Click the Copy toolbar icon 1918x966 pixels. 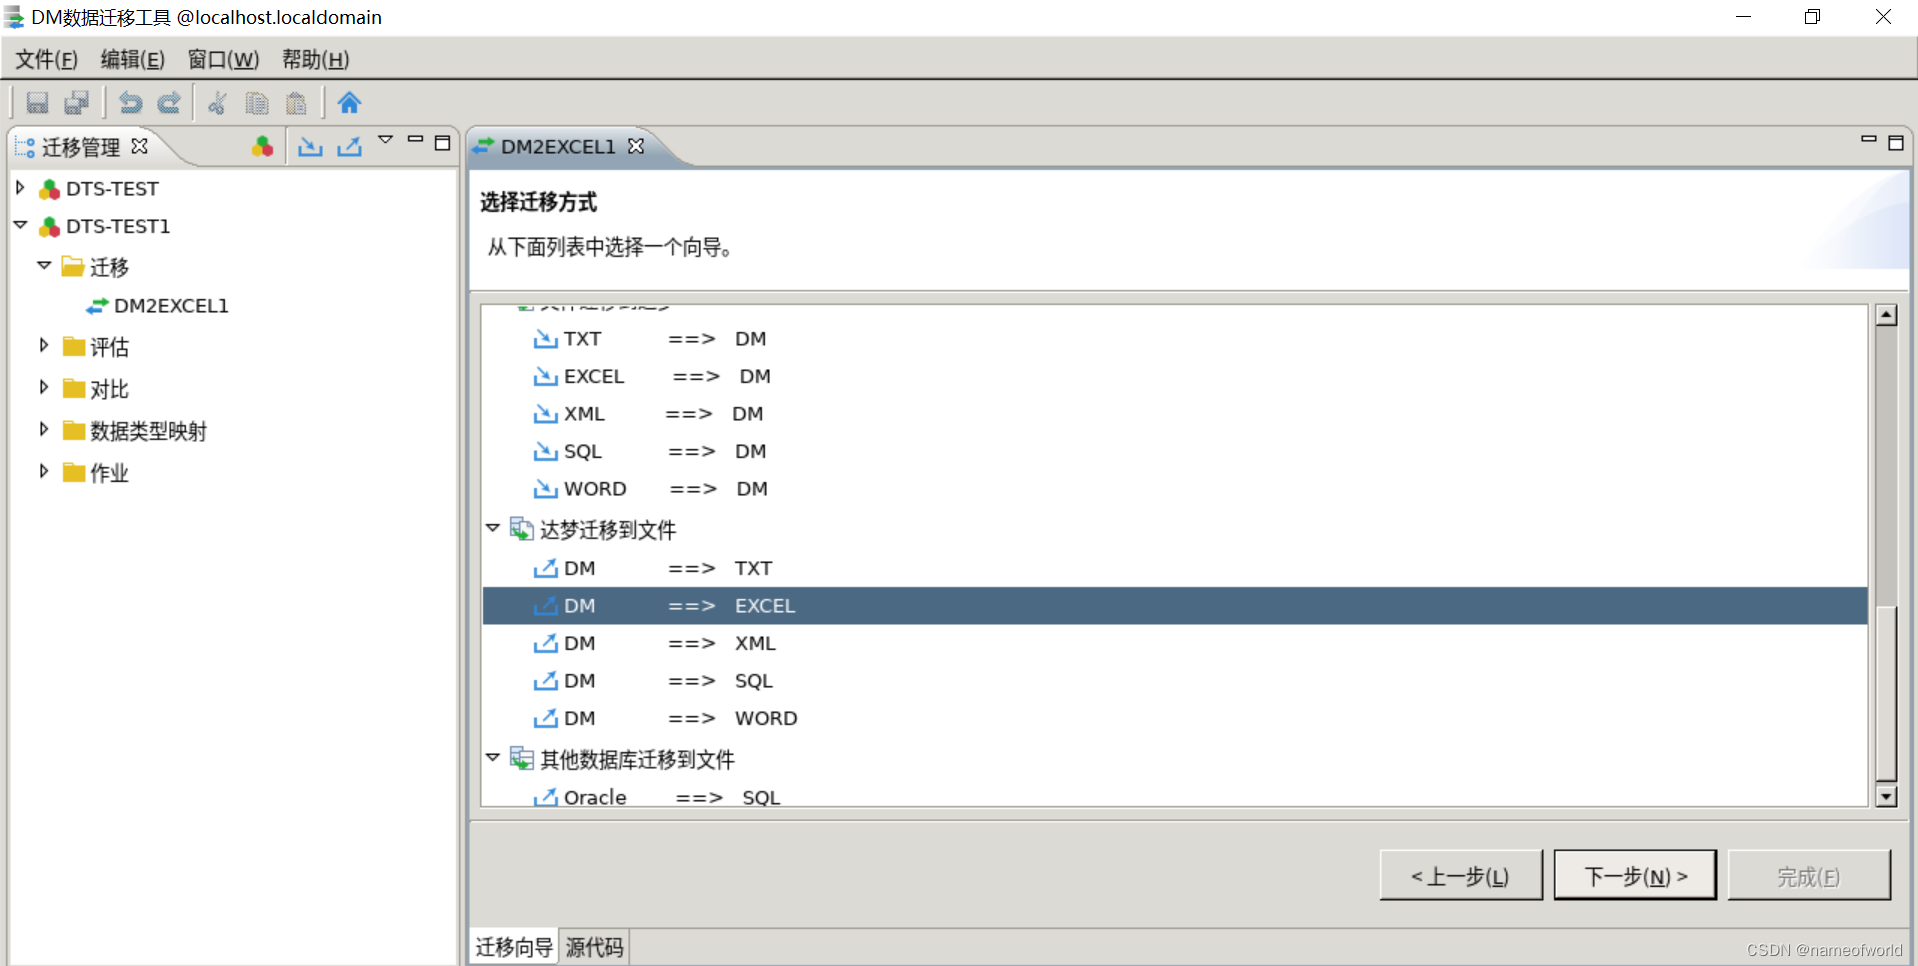(257, 103)
